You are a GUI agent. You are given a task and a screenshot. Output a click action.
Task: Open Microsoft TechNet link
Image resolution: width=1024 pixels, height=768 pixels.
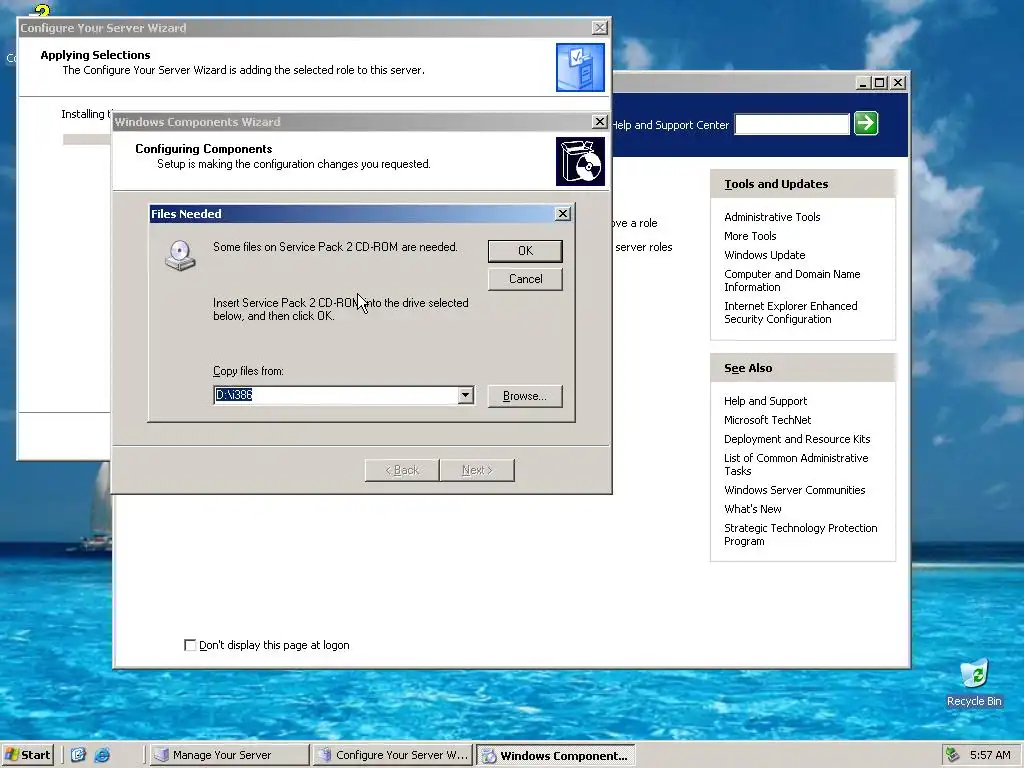(x=767, y=420)
